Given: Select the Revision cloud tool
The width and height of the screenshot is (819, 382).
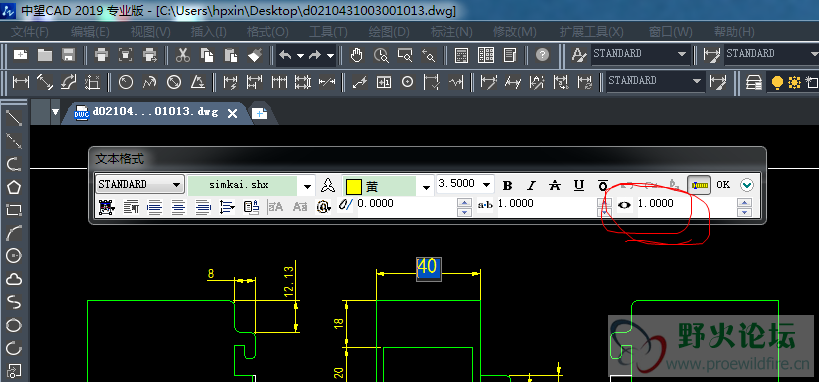Looking at the screenshot, I should 14,279.
